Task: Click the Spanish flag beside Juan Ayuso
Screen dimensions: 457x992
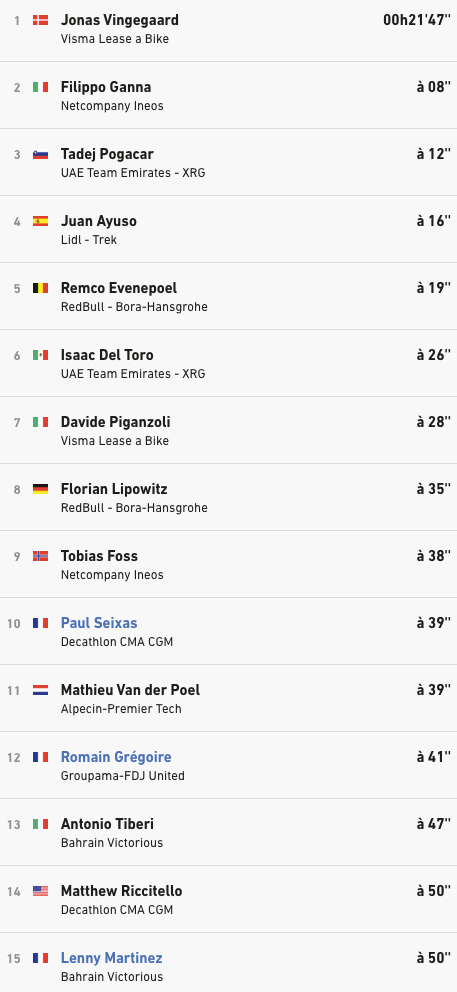Action: click(x=41, y=221)
